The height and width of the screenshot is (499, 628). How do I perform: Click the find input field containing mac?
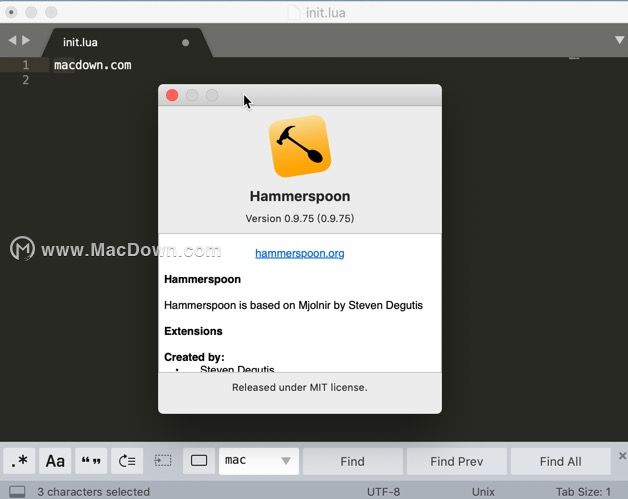pos(259,461)
